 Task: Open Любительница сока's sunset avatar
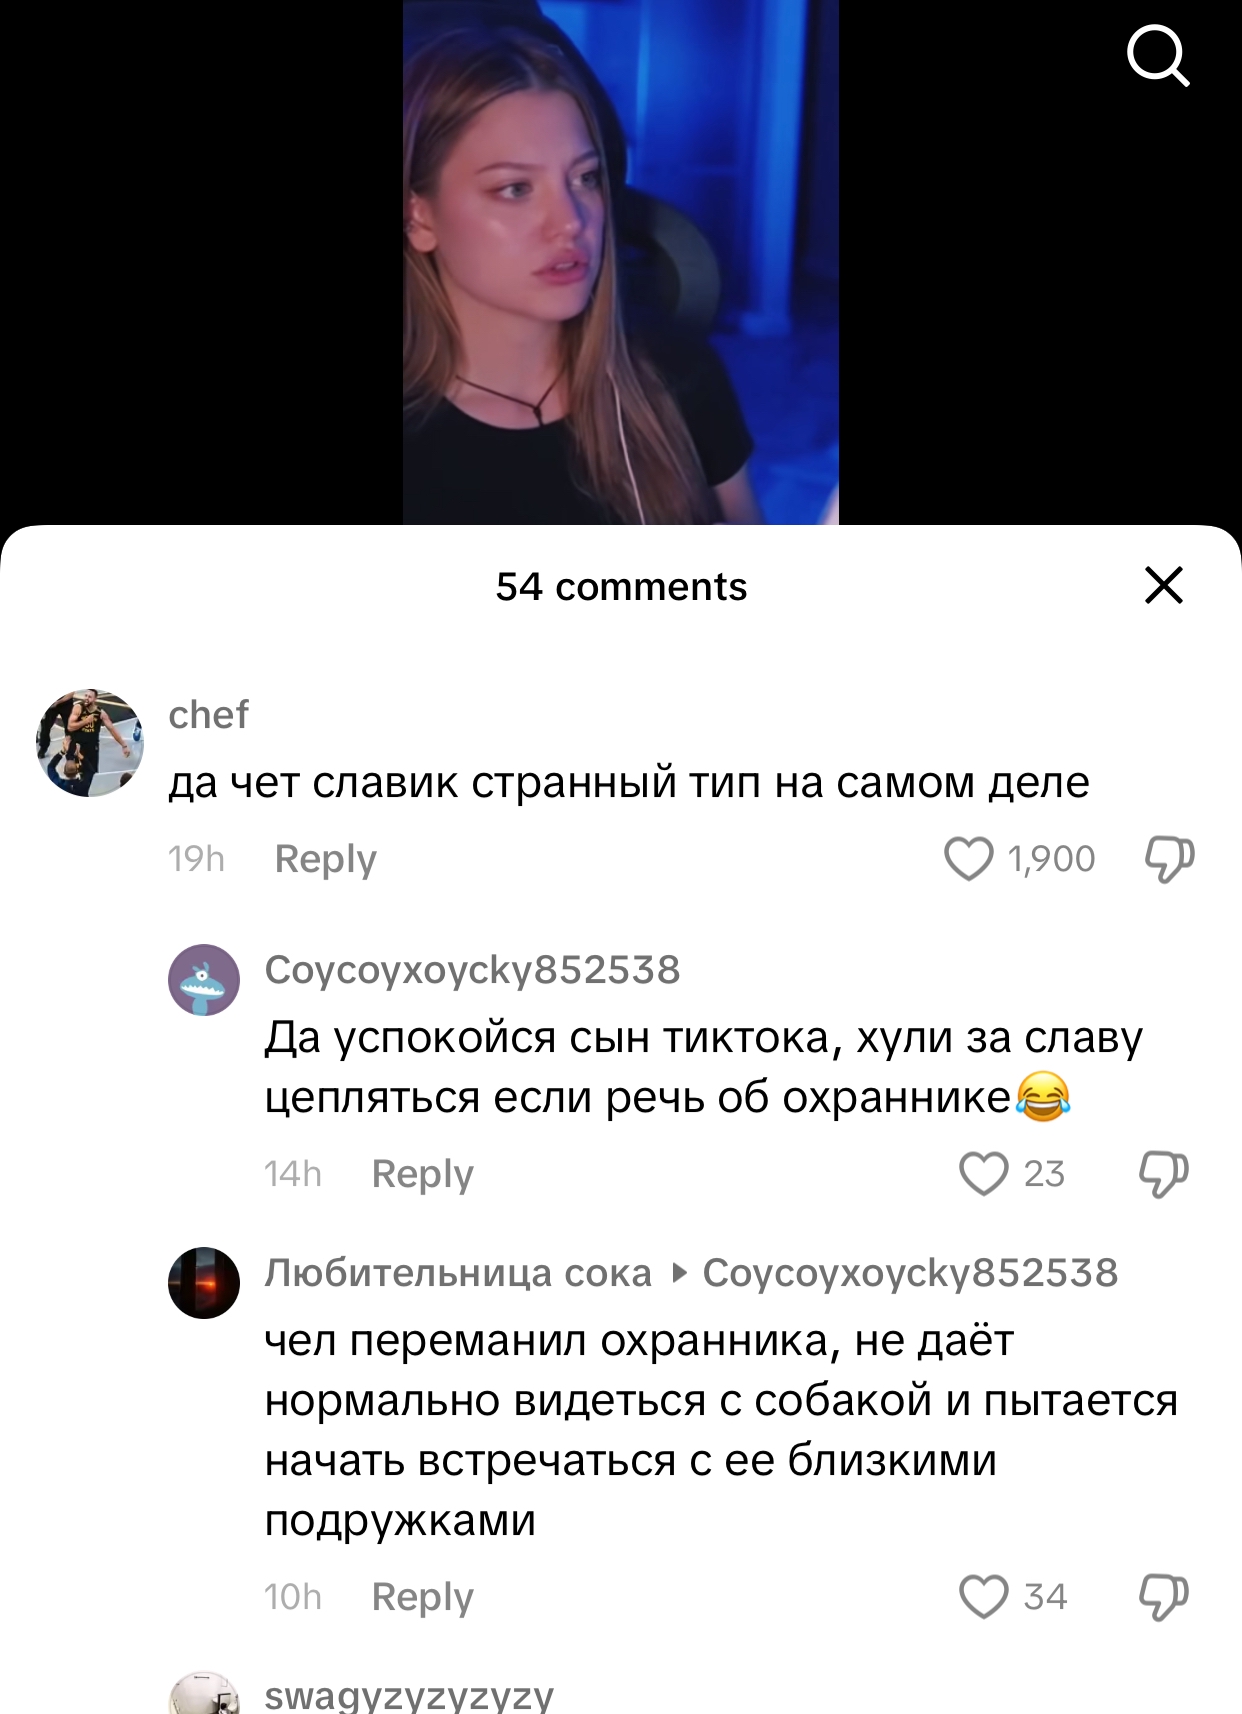(x=204, y=1283)
